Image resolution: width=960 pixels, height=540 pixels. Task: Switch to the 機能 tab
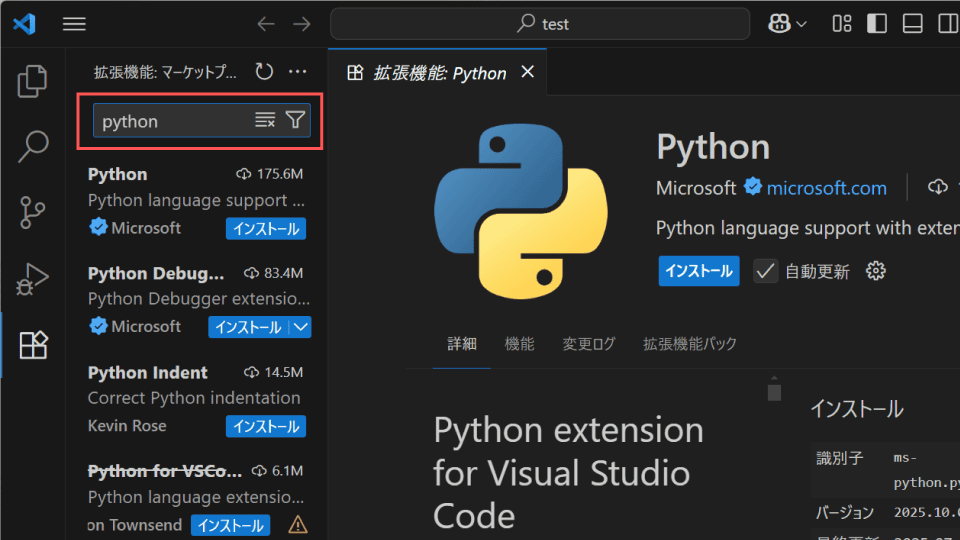(x=519, y=344)
